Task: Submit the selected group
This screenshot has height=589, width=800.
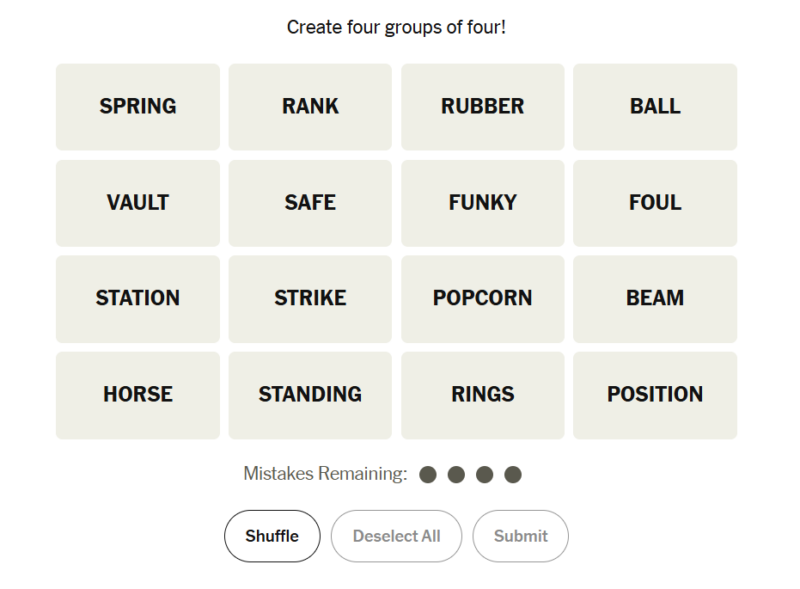Action: click(520, 536)
